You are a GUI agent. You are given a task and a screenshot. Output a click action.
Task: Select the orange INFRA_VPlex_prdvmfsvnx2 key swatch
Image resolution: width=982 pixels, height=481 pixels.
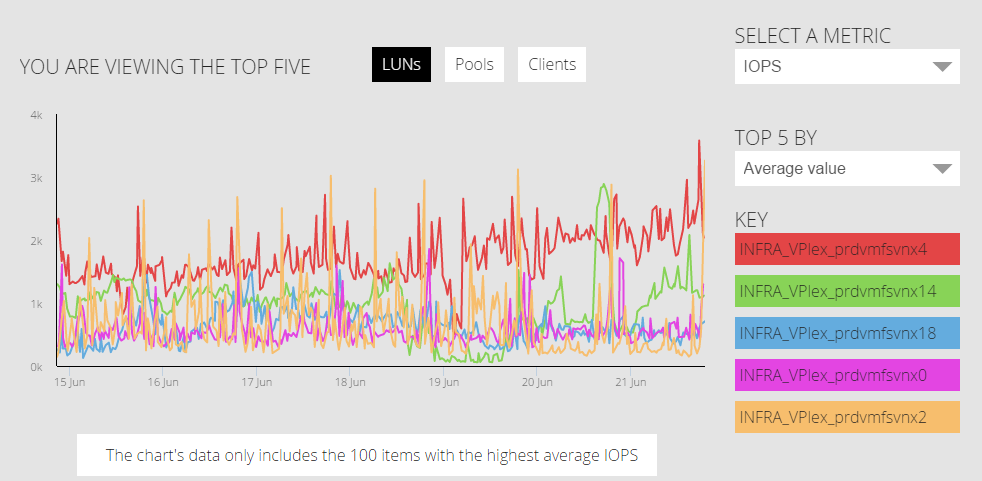(847, 417)
